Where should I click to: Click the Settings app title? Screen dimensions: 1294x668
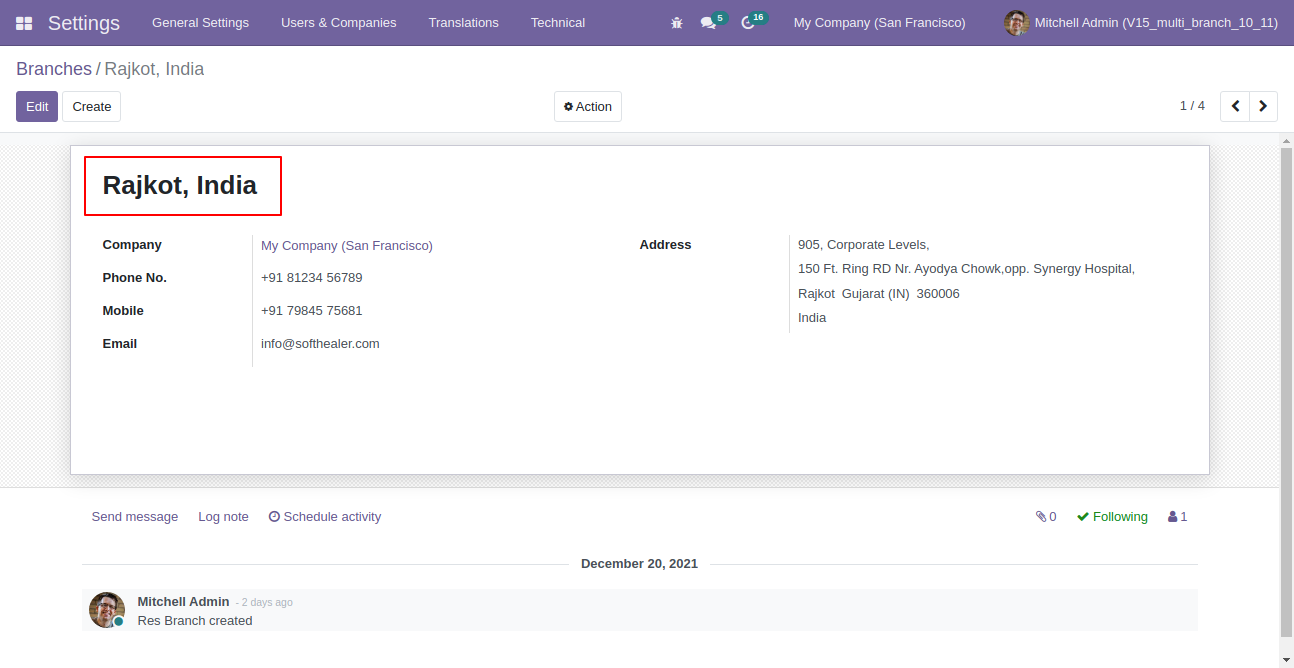84,23
